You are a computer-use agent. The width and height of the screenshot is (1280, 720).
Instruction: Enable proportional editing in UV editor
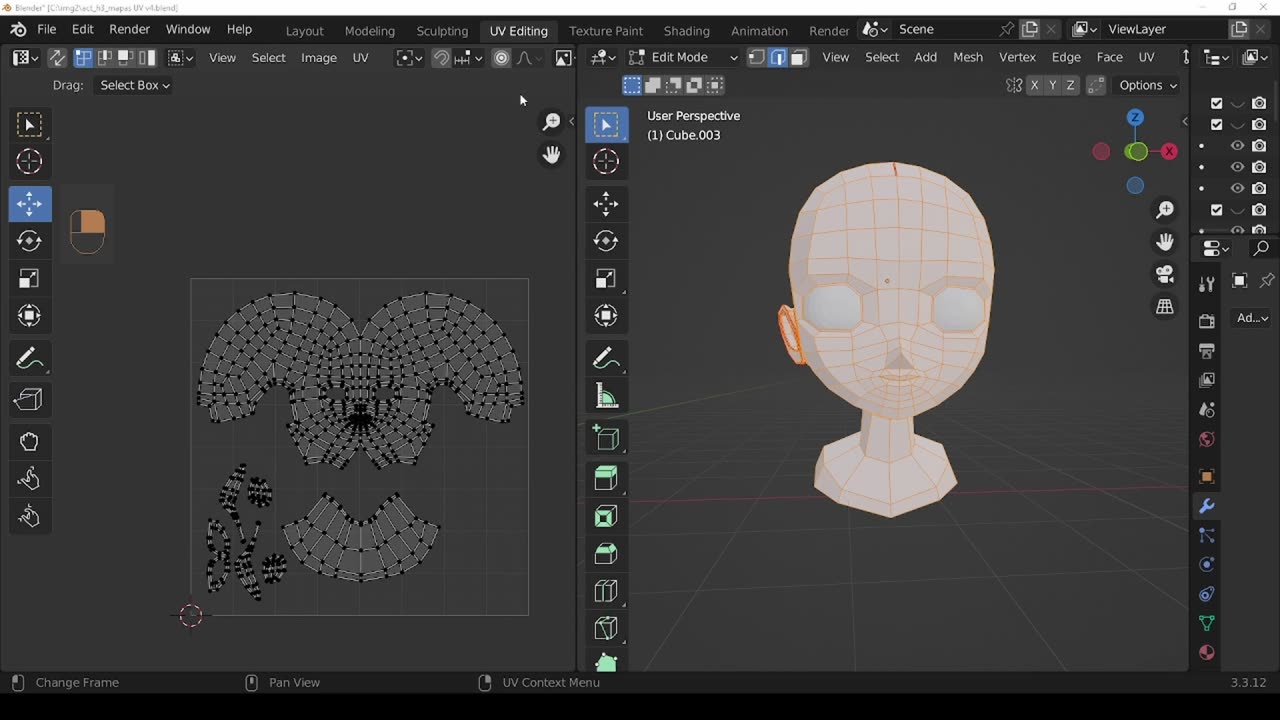pyautogui.click(x=501, y=58)
